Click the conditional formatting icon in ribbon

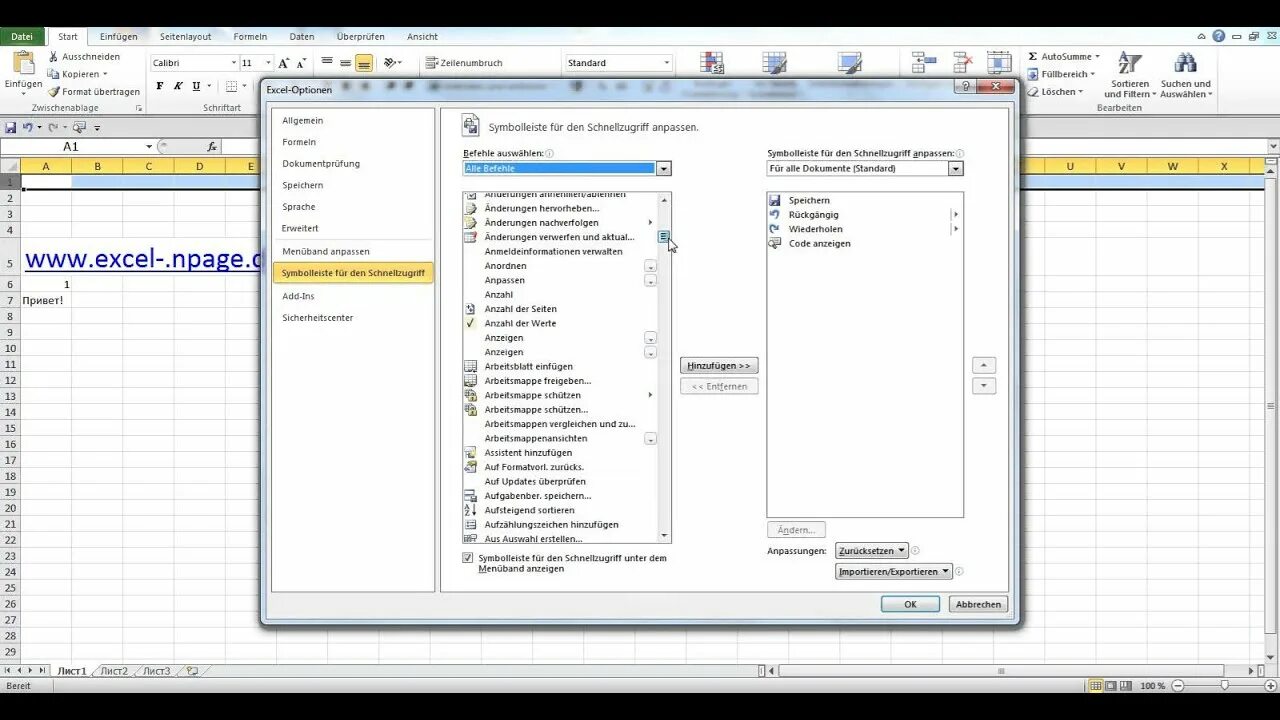(712, 63)
